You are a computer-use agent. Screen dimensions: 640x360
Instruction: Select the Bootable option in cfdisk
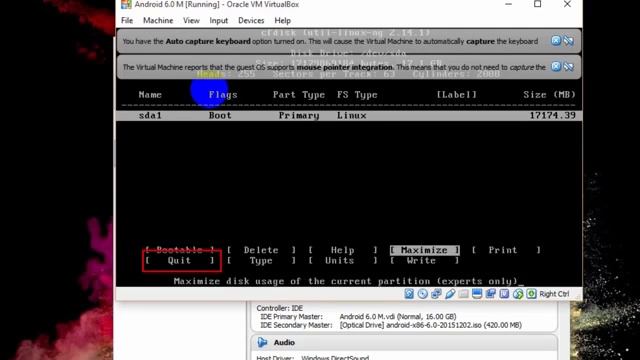[180, 250]
